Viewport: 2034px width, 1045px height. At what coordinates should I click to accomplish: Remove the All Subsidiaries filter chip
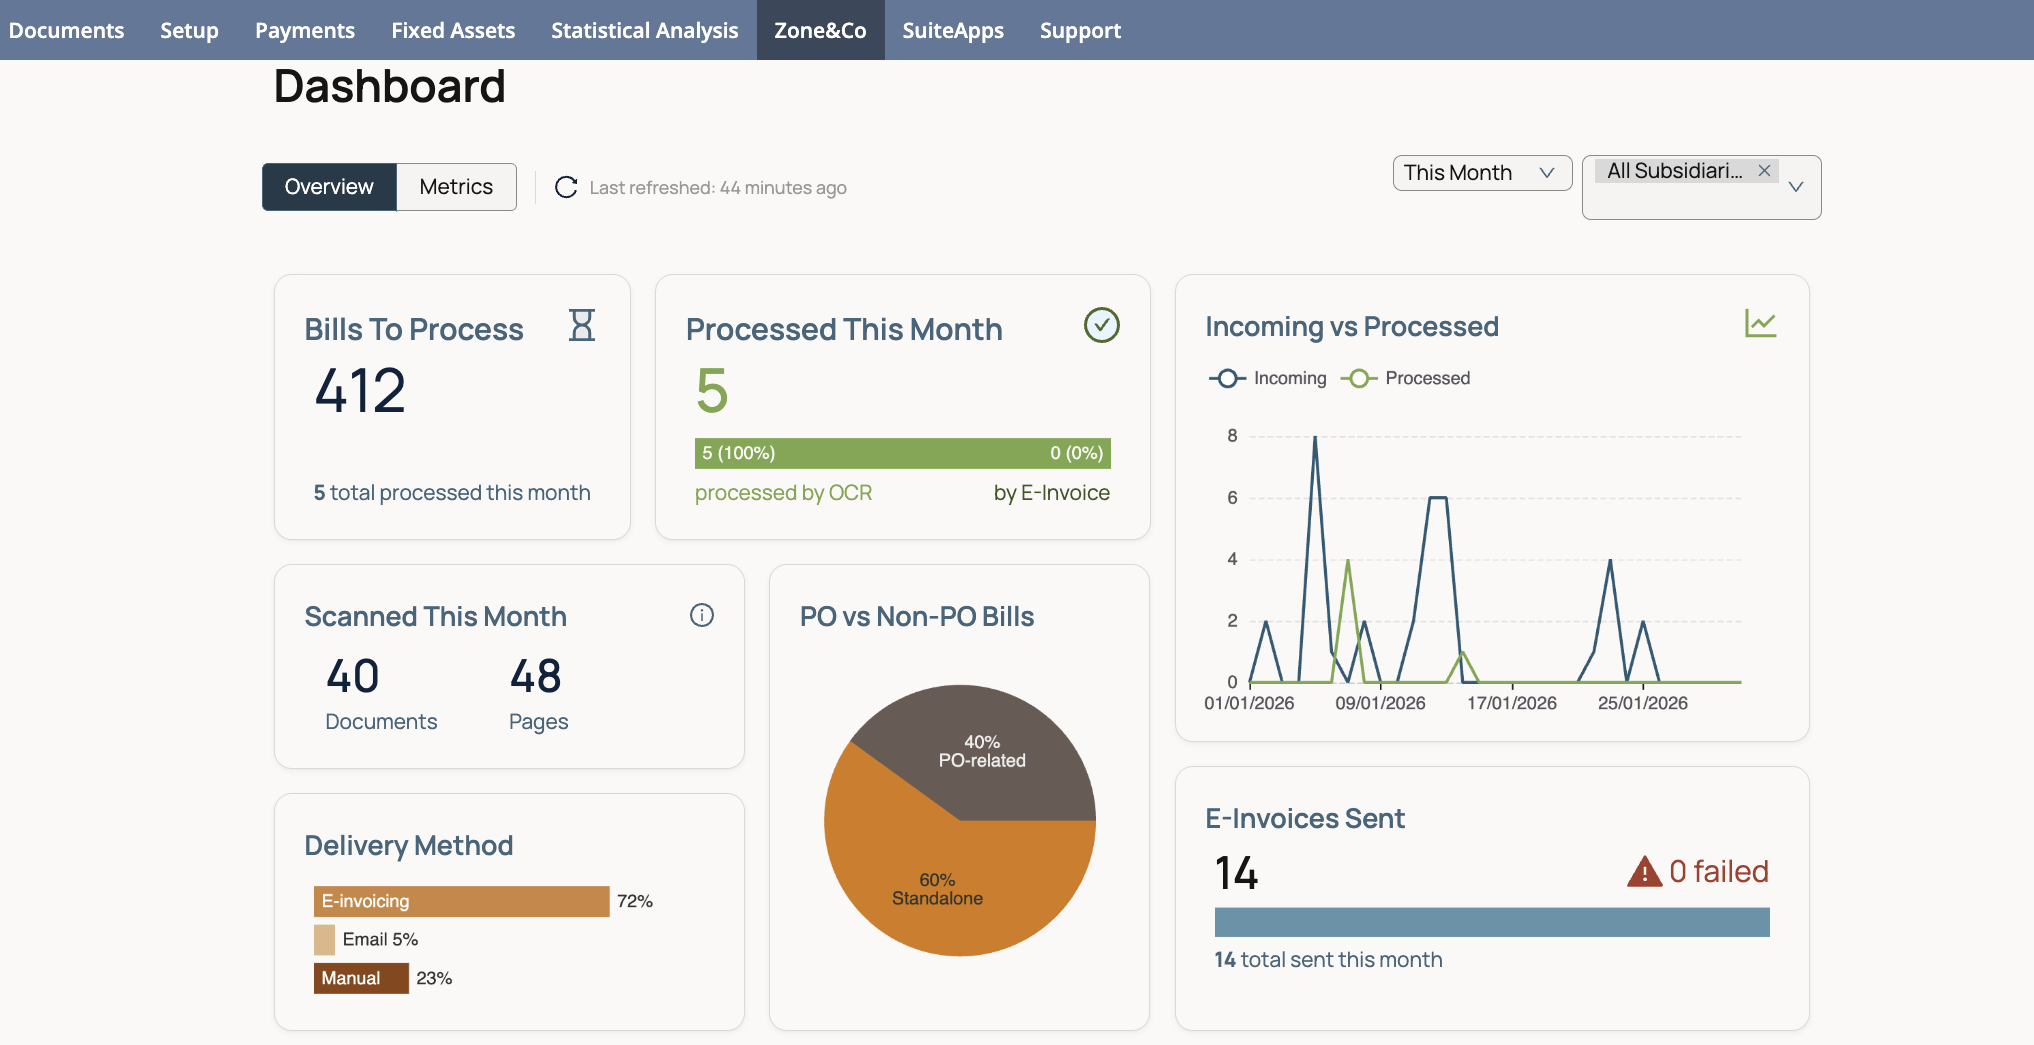coord(1765,170)
